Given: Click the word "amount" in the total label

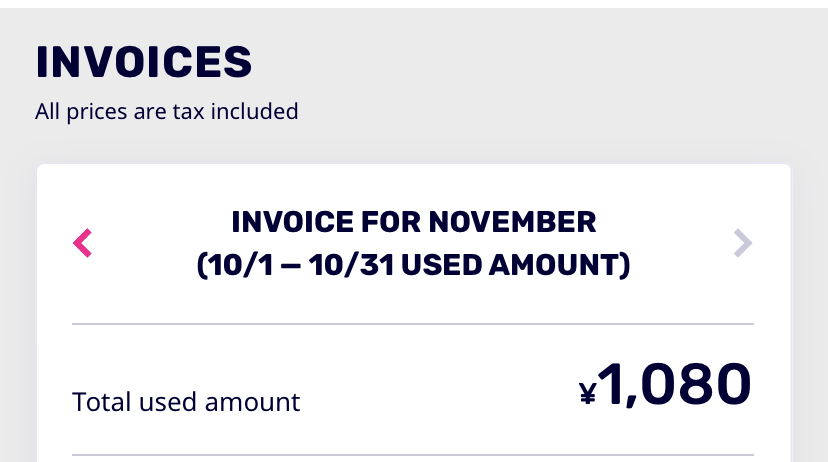Looking at the screenshot, I should [x=252, y=402].
